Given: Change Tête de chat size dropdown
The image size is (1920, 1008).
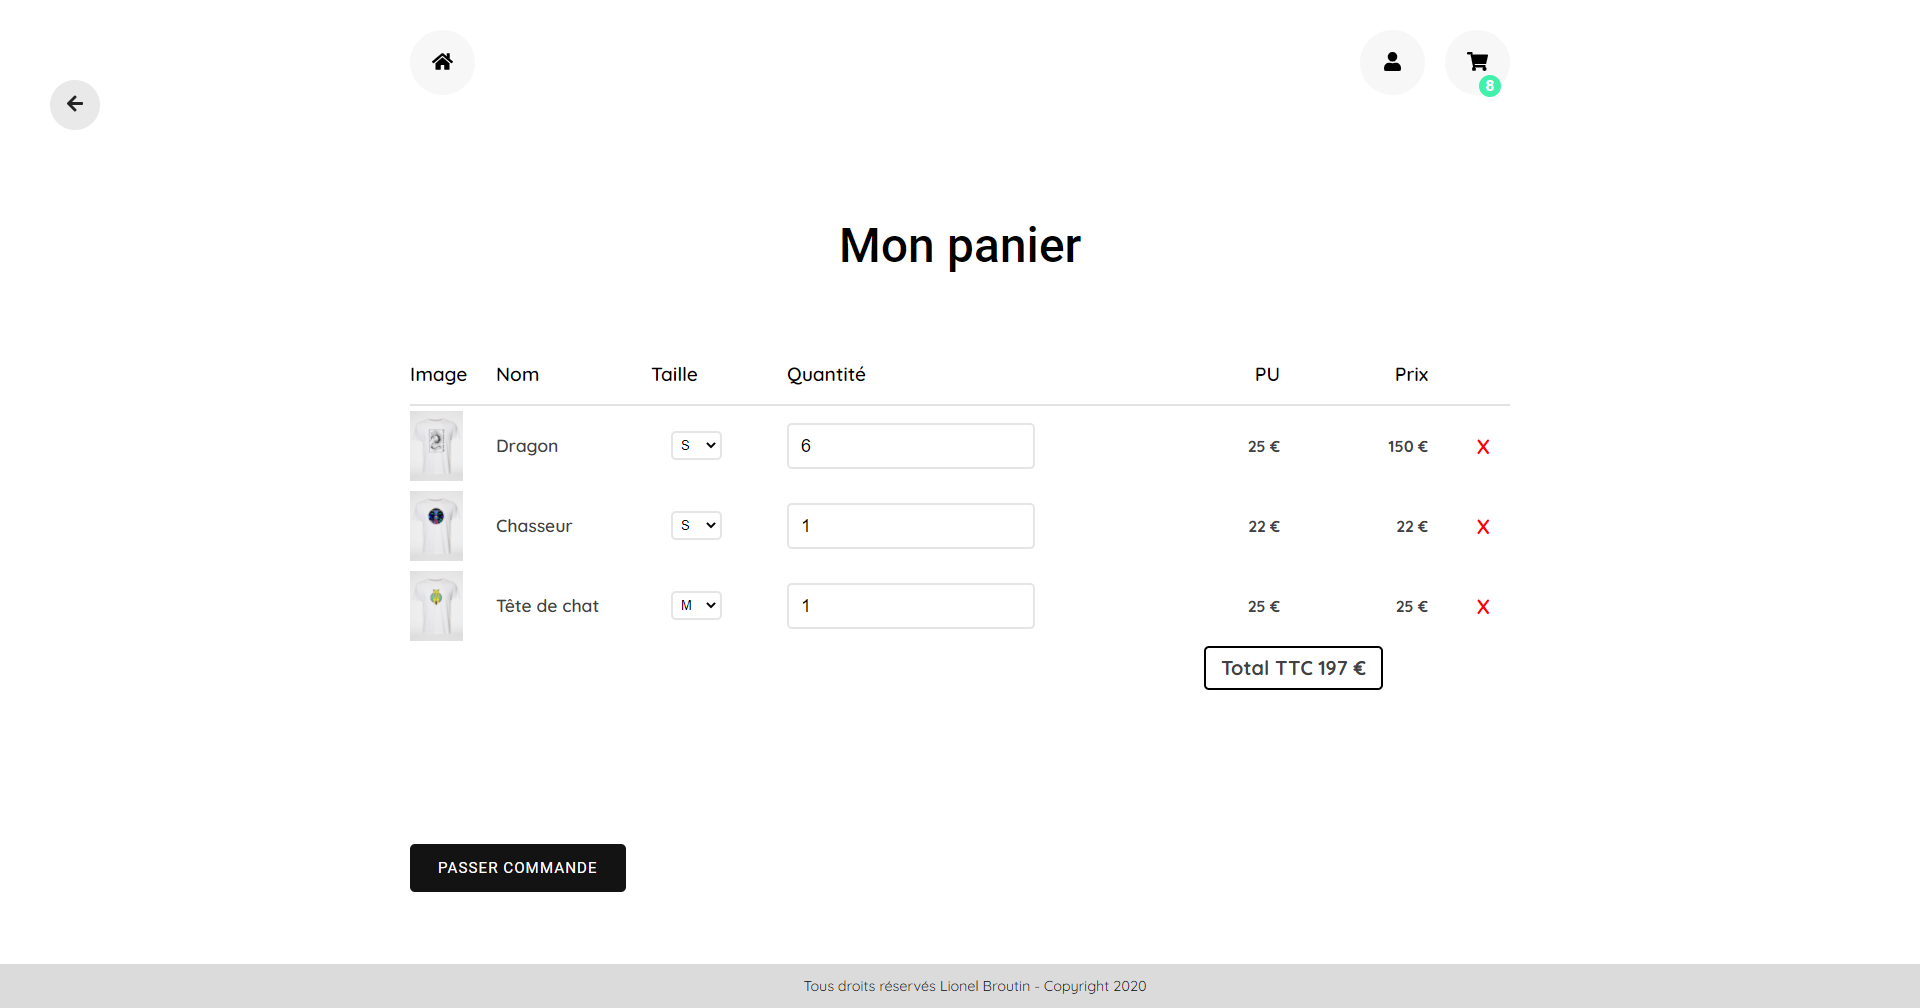Looking at the screenshot, I should (696, 606).
